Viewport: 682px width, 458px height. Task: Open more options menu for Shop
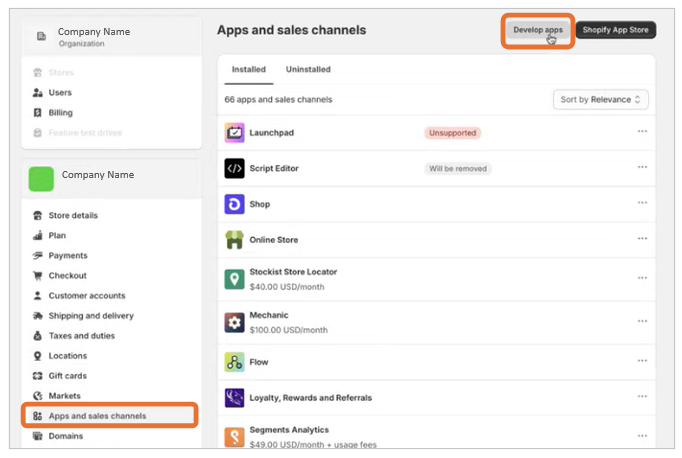tap(642, 203)
